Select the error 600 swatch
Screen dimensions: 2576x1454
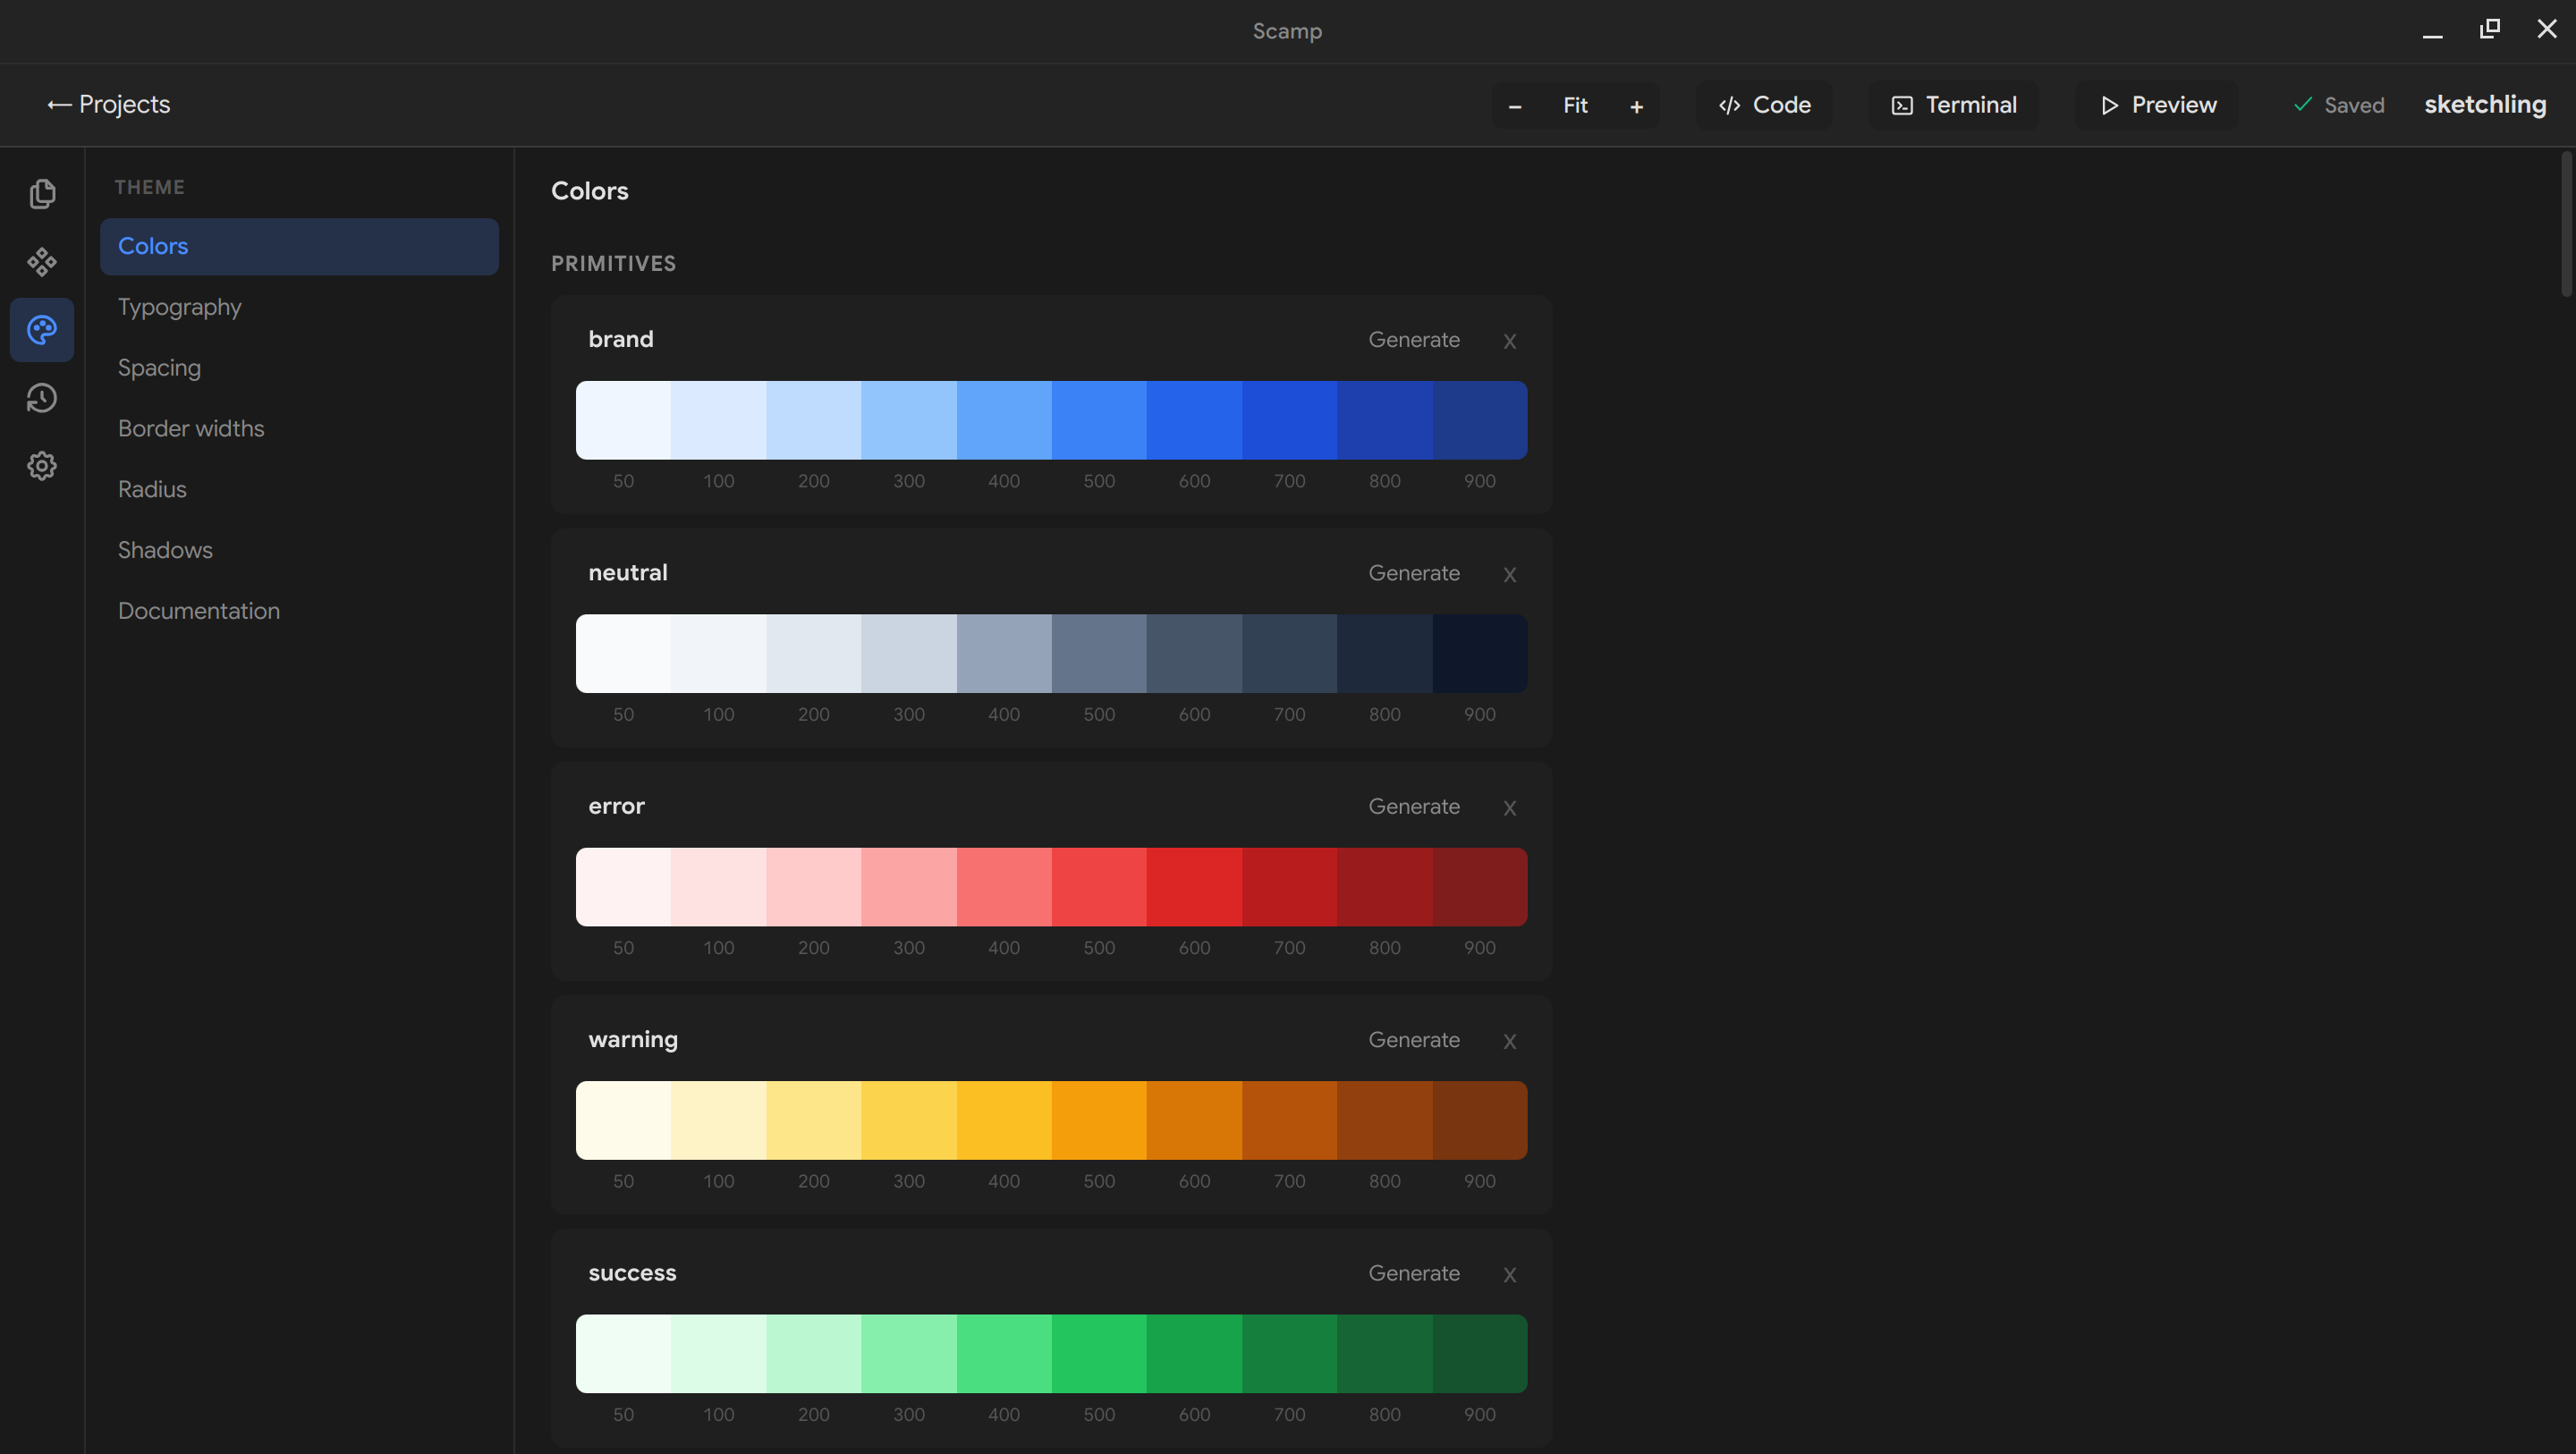[1194, 887]
